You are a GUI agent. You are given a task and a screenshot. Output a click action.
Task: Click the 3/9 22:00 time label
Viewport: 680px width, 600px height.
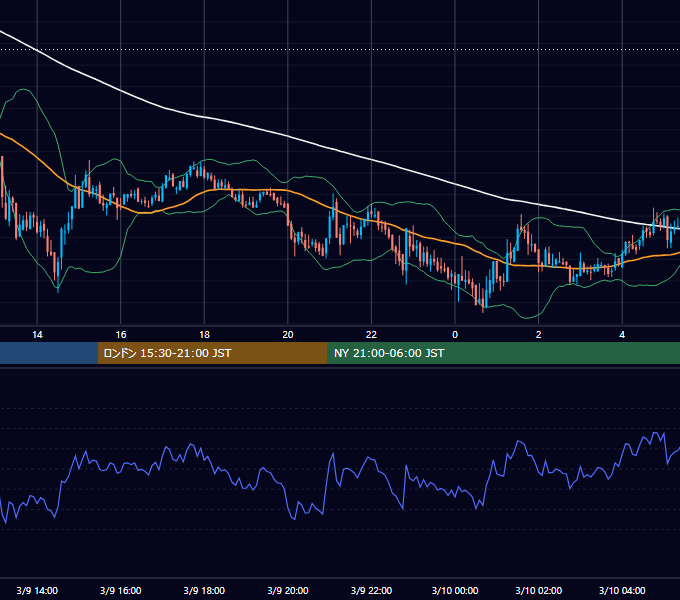tap(371, 590)
